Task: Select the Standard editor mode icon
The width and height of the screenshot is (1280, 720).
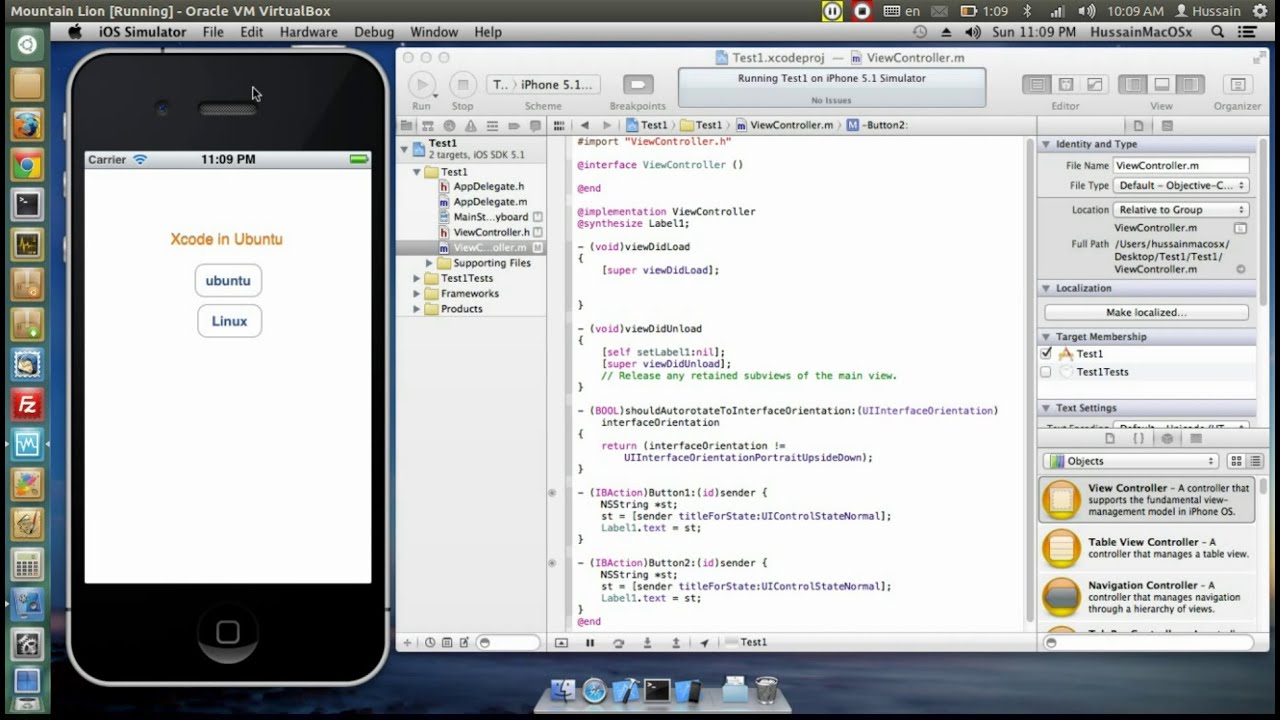Action: [1037, 85]
